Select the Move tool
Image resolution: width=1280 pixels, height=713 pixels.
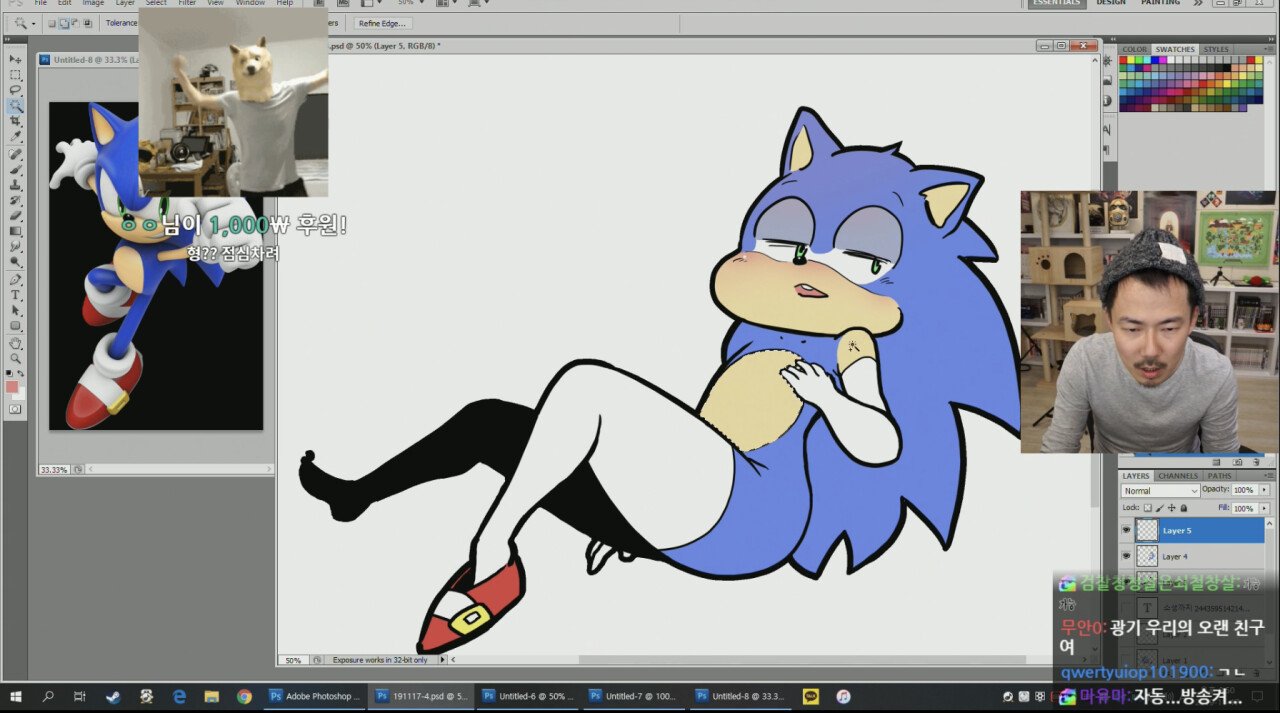pyautogui.click(x=16, y=60)
